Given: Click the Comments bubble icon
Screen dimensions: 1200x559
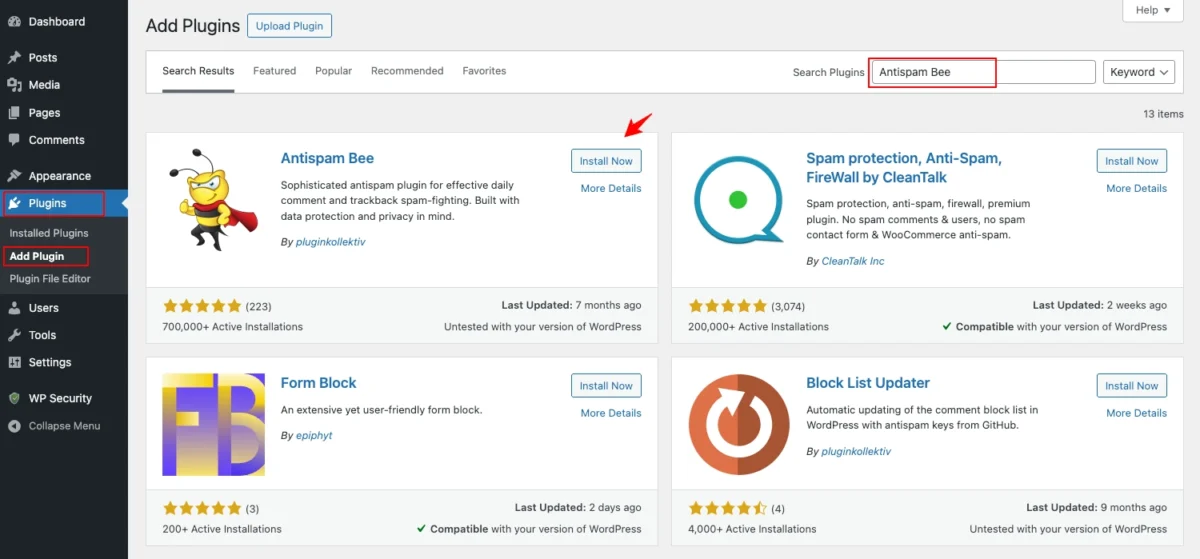Looking at the screenshot, I should click(14, 140).
